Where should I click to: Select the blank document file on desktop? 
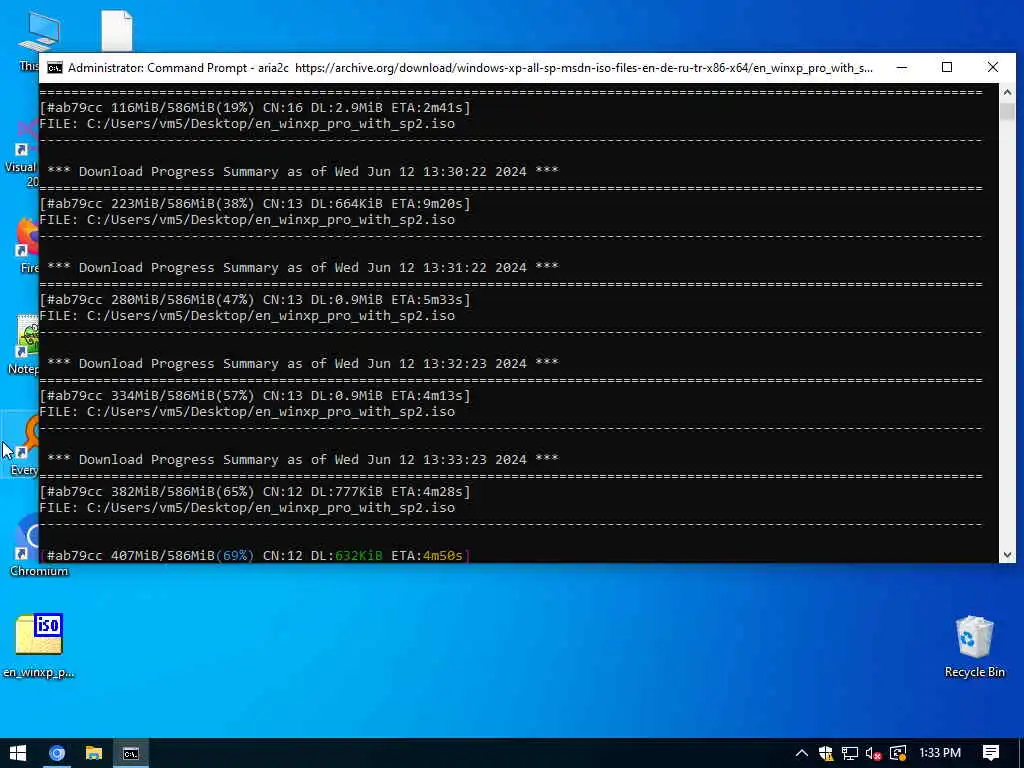pyautogui.click(x=117, y=30)
